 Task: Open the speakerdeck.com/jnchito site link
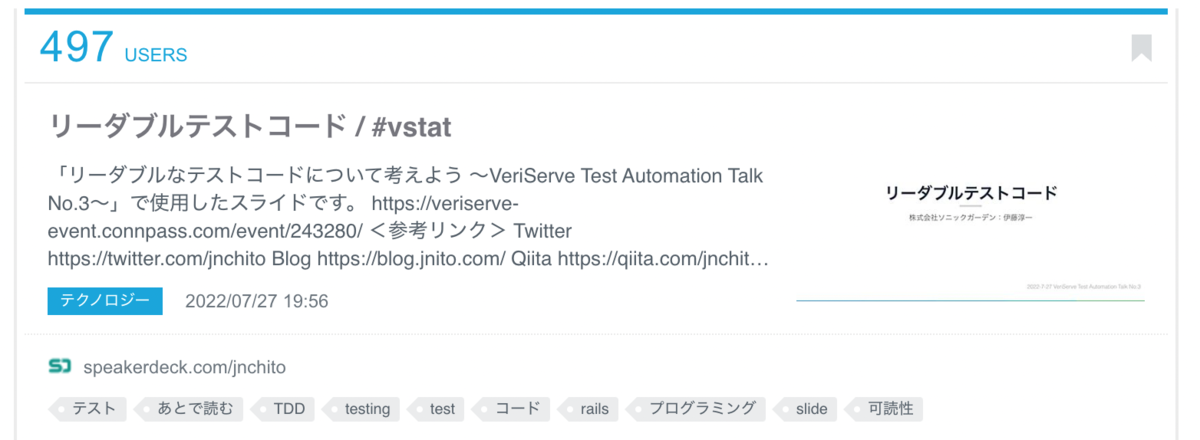click(x=185, y=367)
